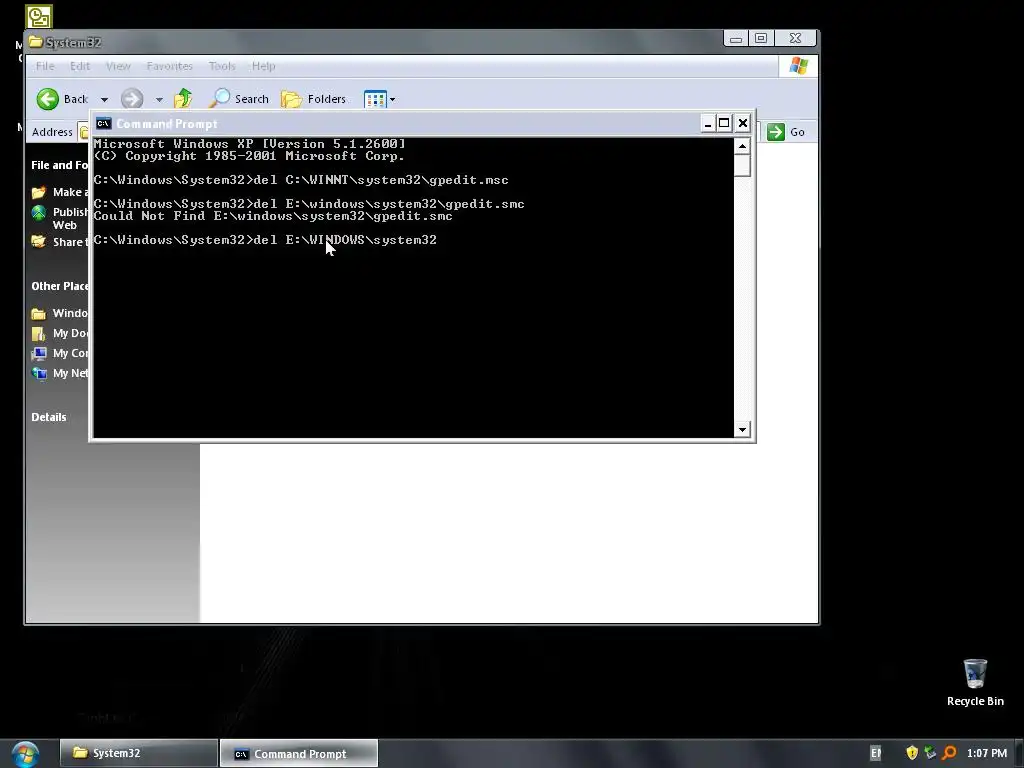Image resolution: width=1024 pixels, height=768 pixels.
Task: Minimize the System32 explorer window
Action: 736,39
